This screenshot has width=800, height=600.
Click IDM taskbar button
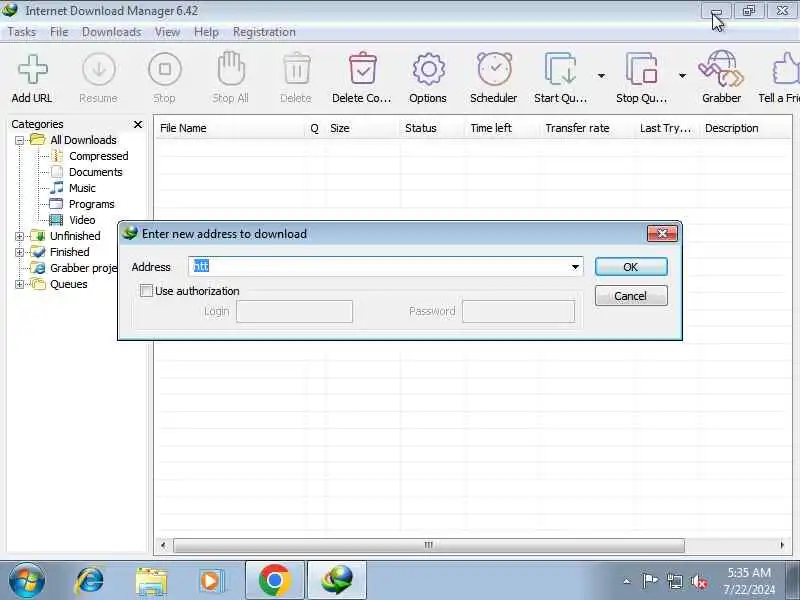(337, 581)
